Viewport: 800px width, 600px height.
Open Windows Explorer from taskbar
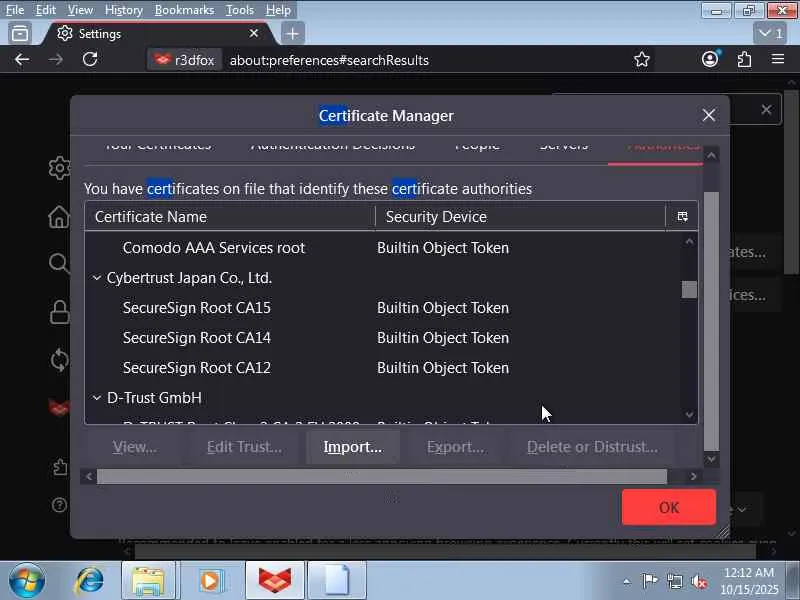point(148,581)
